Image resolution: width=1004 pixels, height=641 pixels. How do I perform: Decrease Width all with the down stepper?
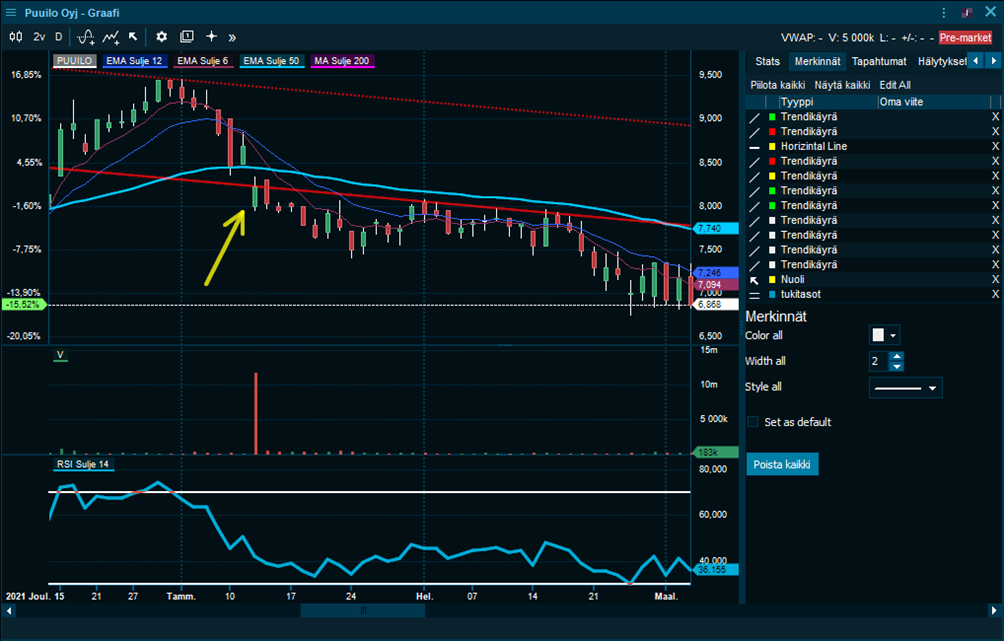point(896,367)
